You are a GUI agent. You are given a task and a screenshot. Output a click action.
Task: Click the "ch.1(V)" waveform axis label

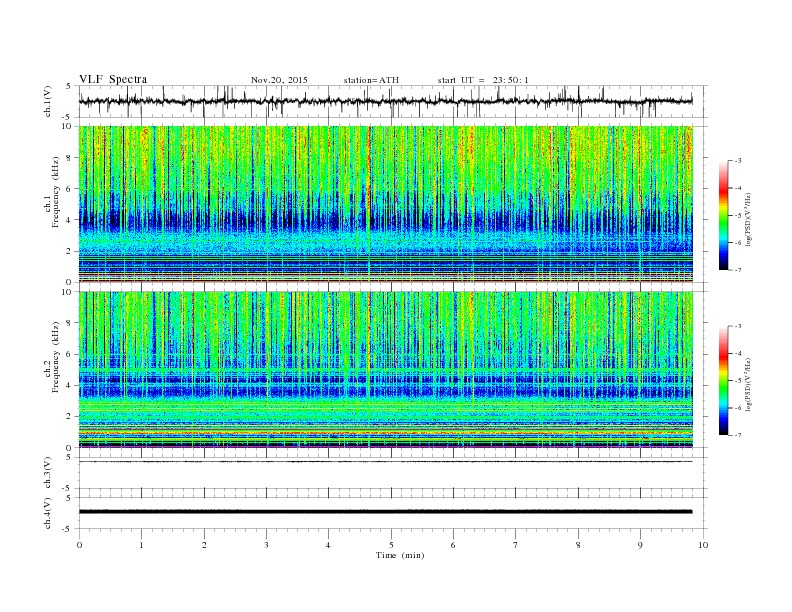pos(48,101)
